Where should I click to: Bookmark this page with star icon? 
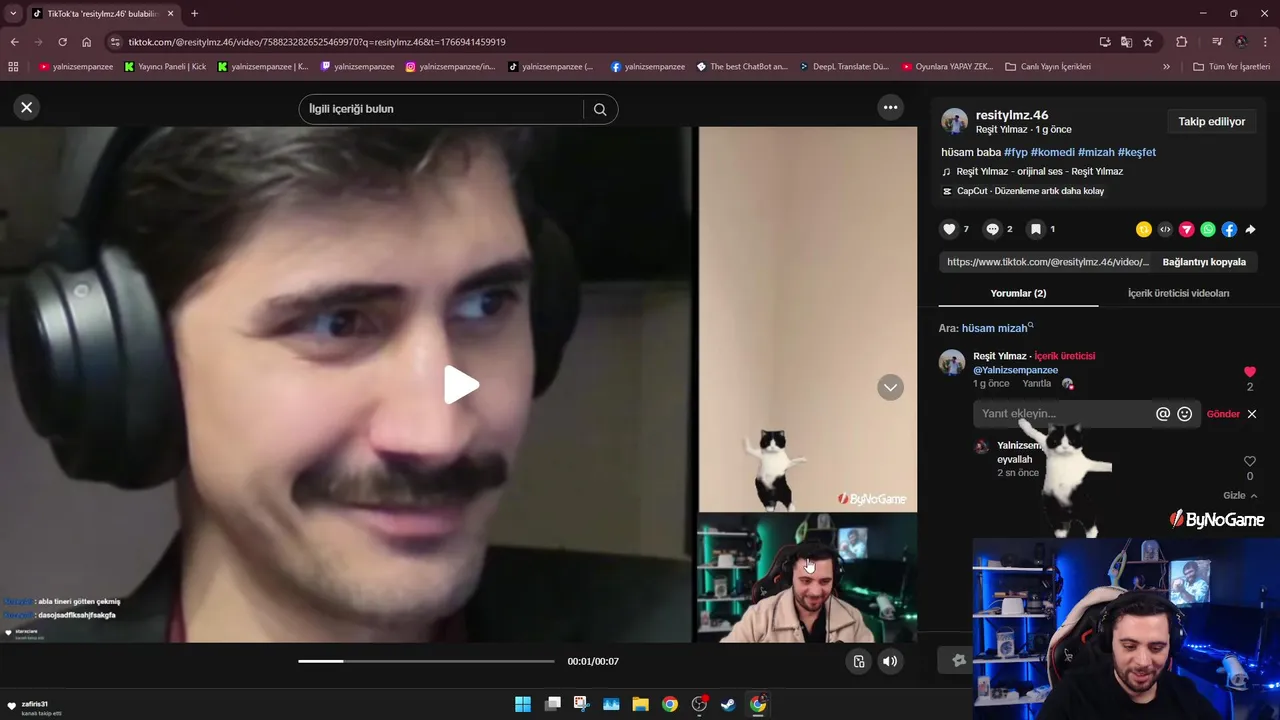pos(1148,42)
